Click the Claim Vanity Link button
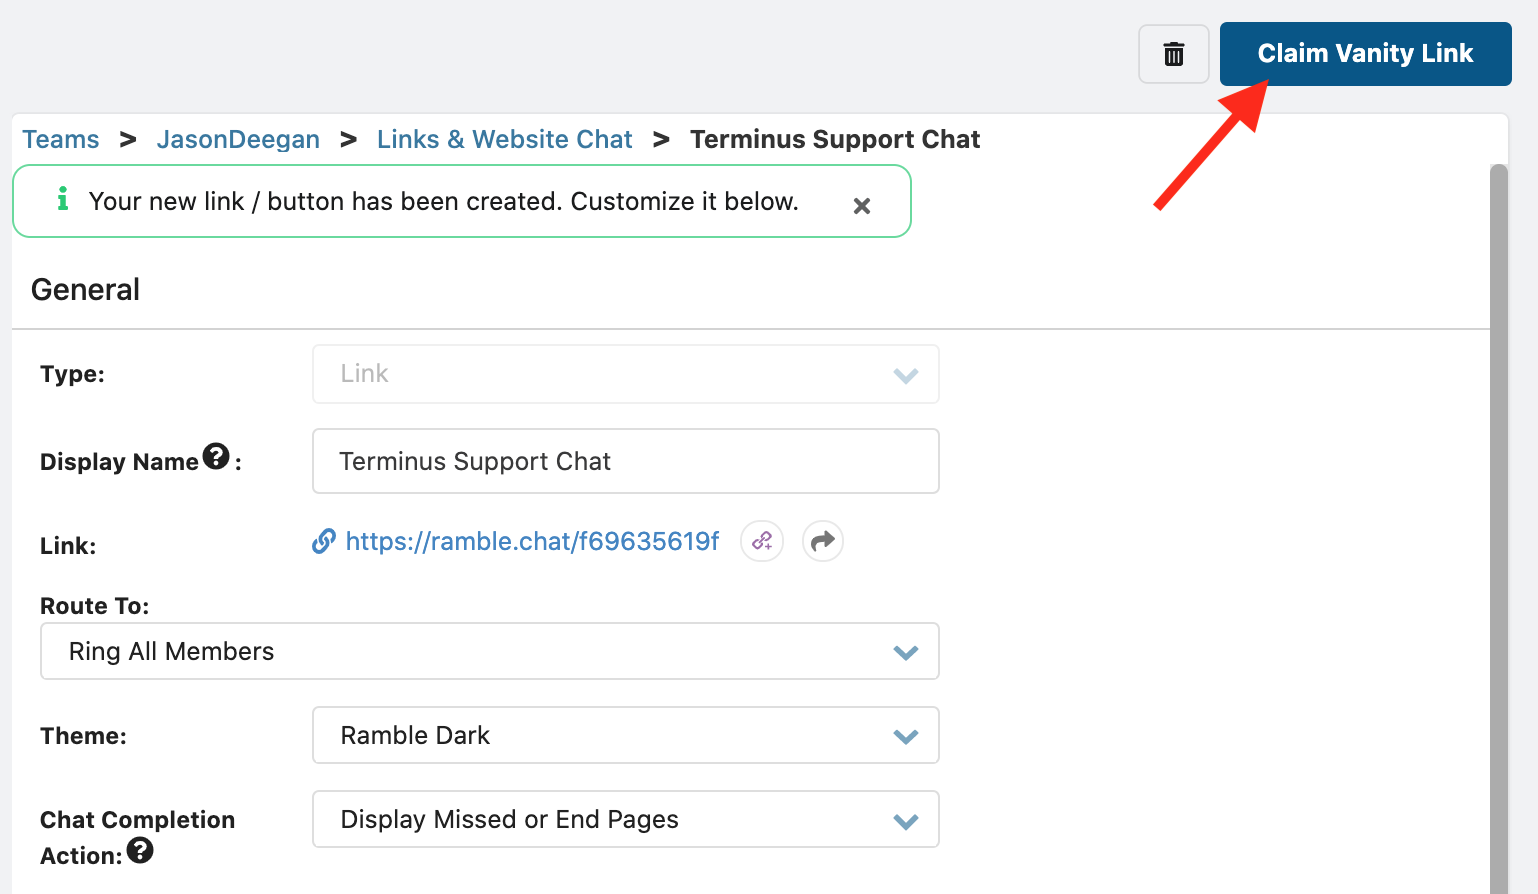This screenshot has height=894, width=1538. tap(1365, 54)
